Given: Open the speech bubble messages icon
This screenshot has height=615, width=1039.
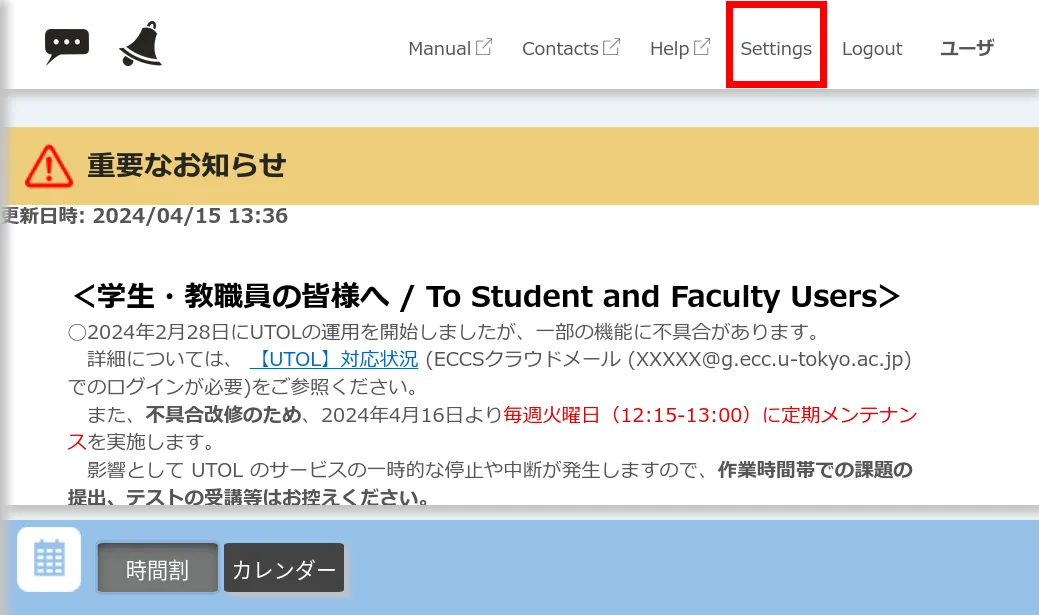Looking at the screenshot, I should coord(66,44).
